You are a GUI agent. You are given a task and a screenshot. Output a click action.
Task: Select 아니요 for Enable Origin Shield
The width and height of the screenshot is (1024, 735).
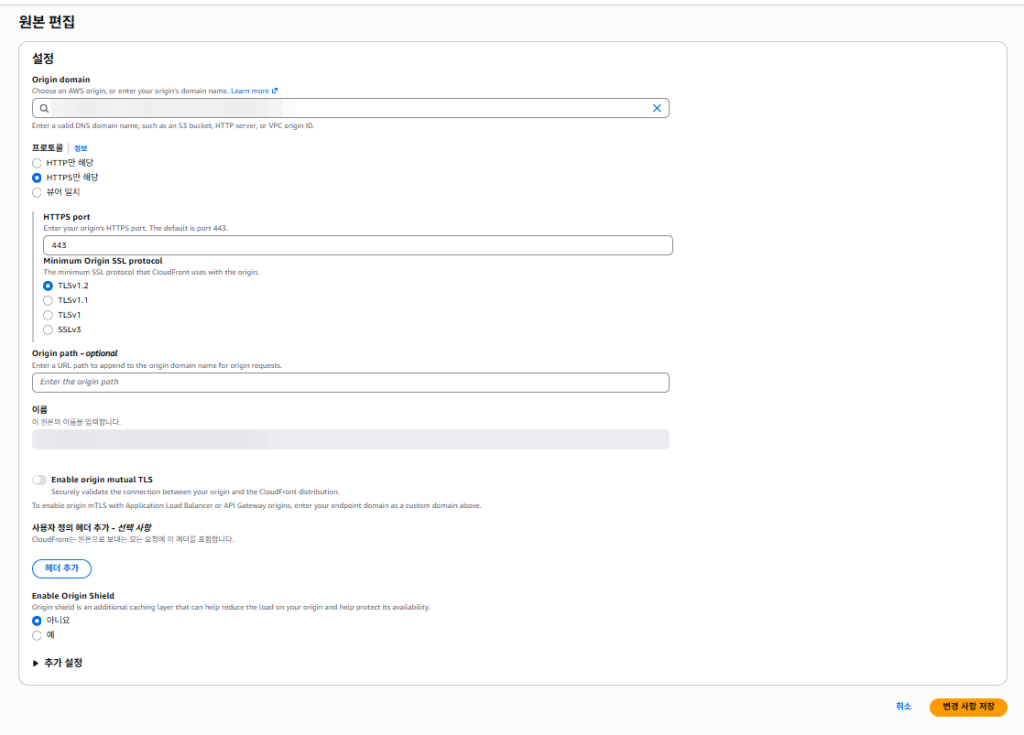pyautogui.click(x=37, y=621)
